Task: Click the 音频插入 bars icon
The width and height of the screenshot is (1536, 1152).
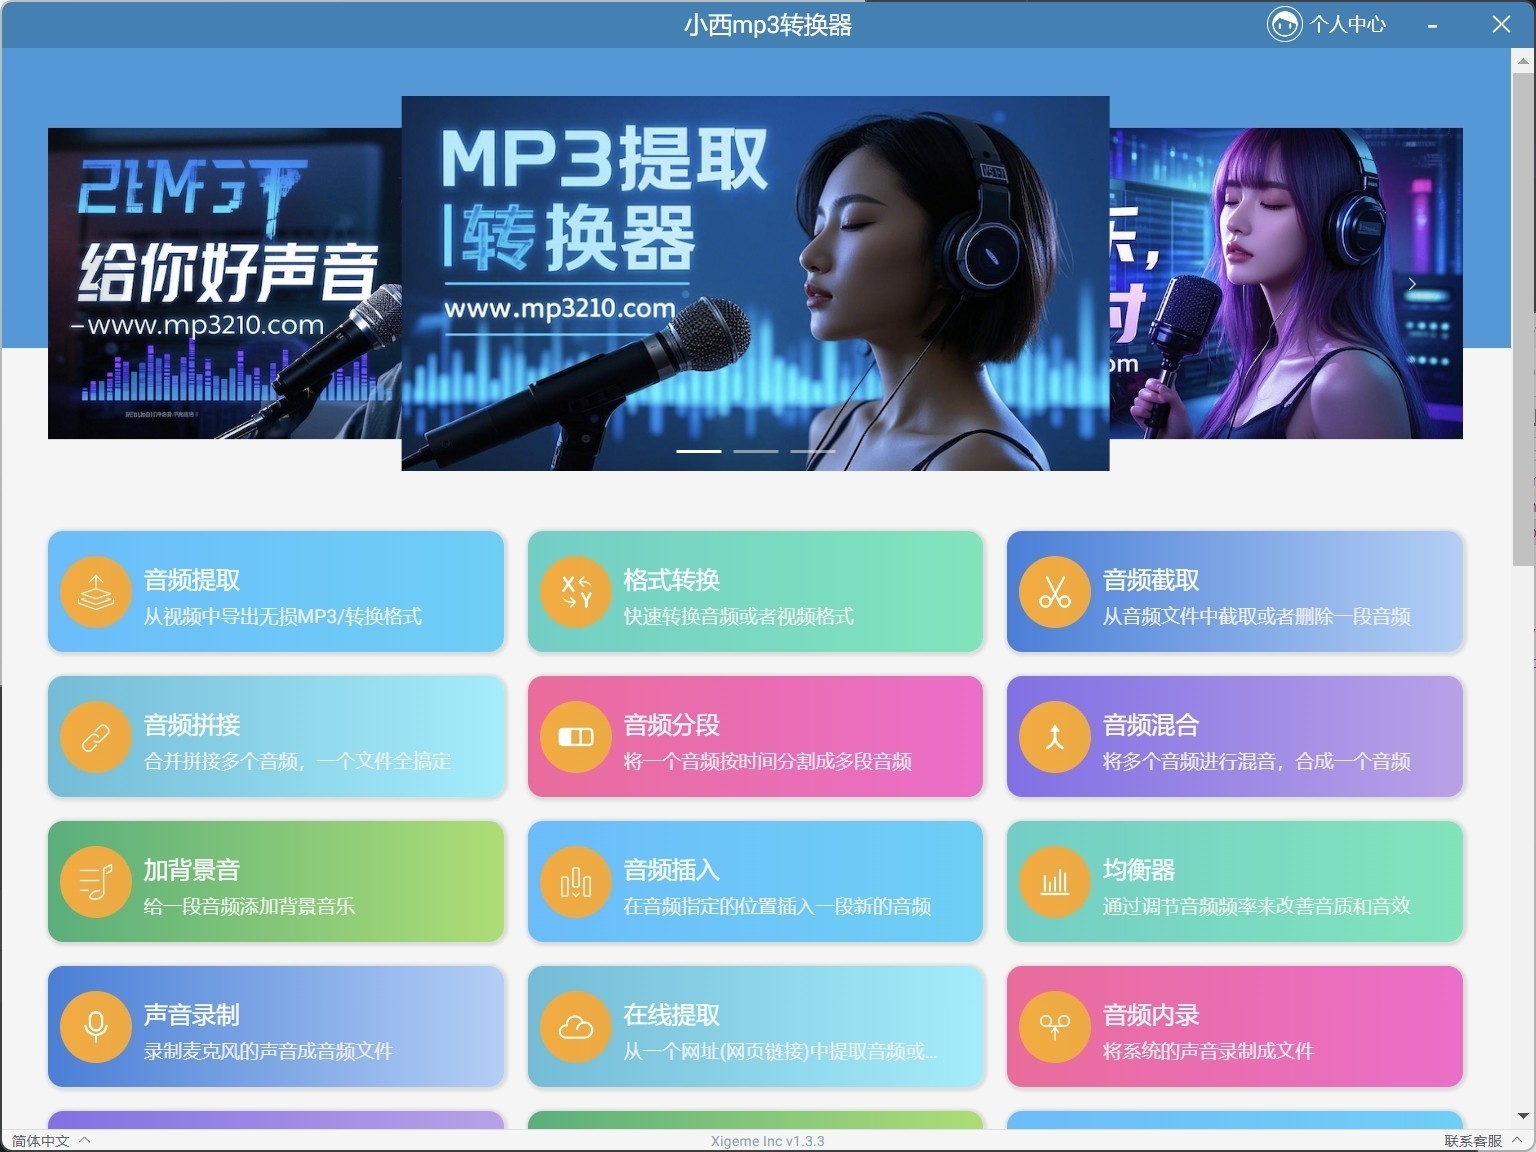Action: click(x=576, y=882)
